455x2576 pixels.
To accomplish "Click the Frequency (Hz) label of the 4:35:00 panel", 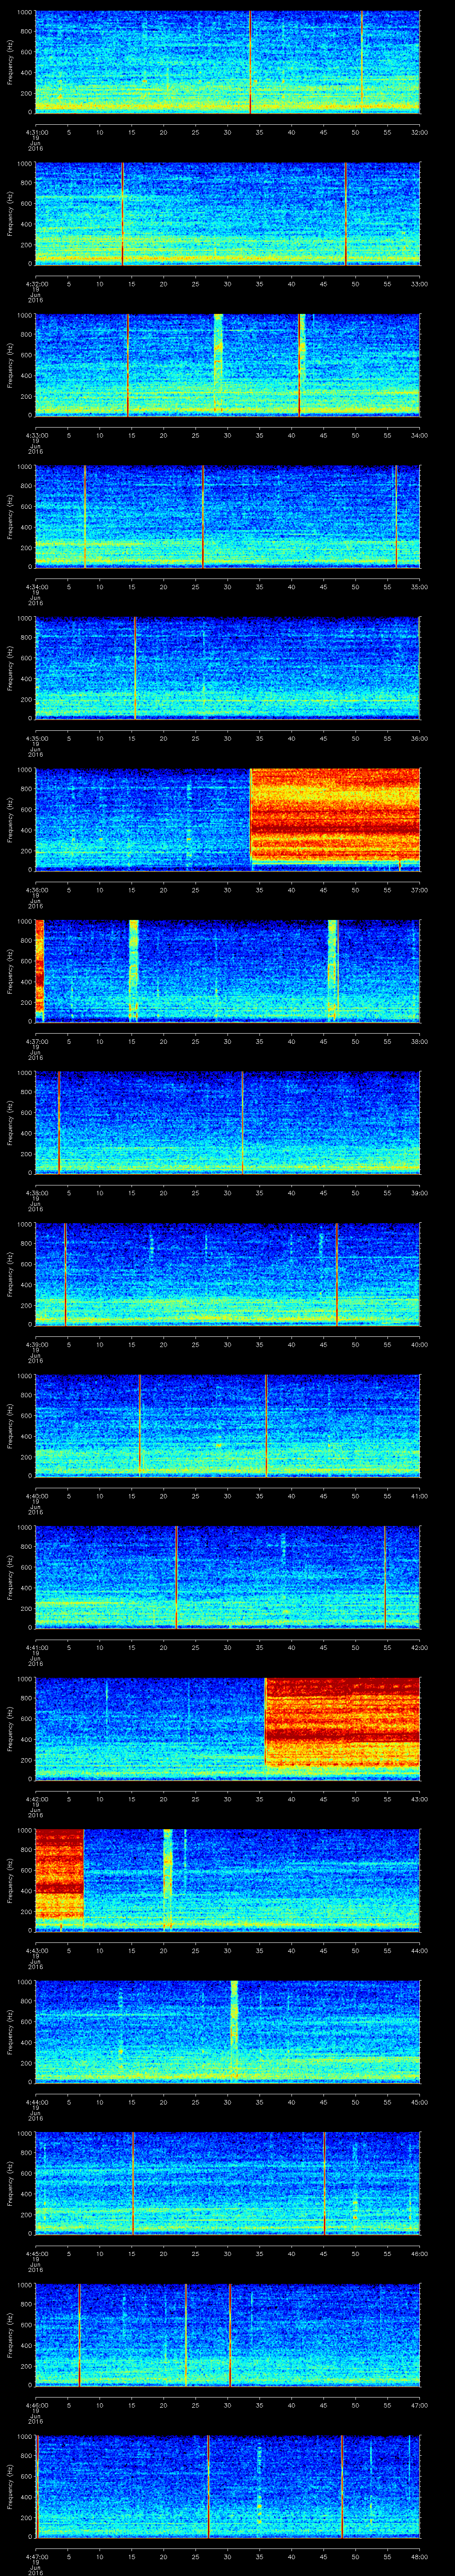I will click(10, 668).
